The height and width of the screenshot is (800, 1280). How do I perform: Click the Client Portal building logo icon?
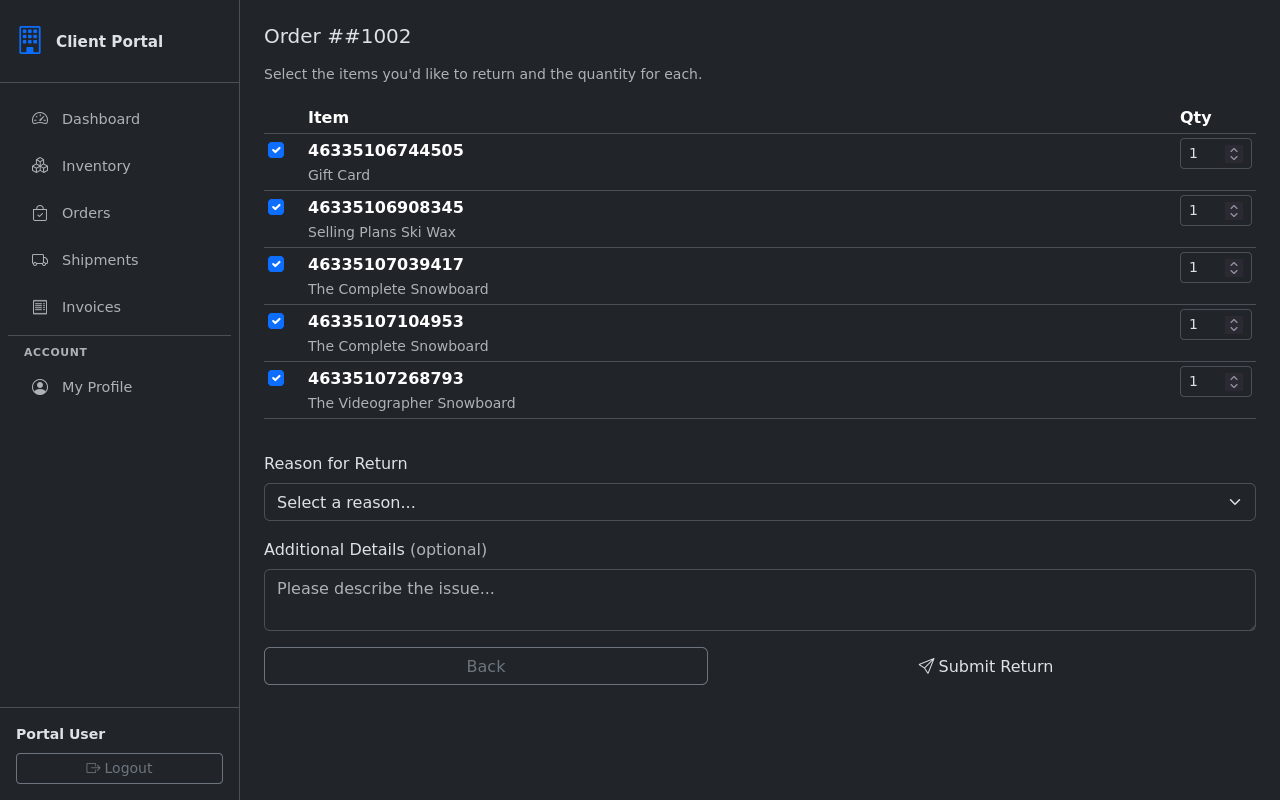[30, 40]
